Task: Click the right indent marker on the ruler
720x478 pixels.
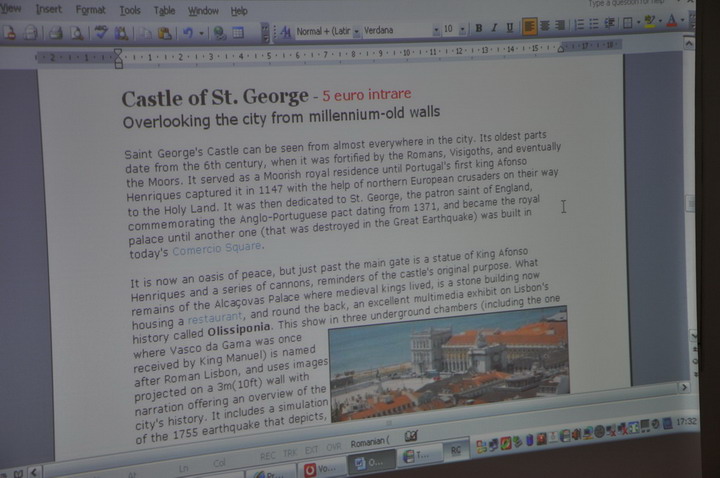Action: click(561, 49)
